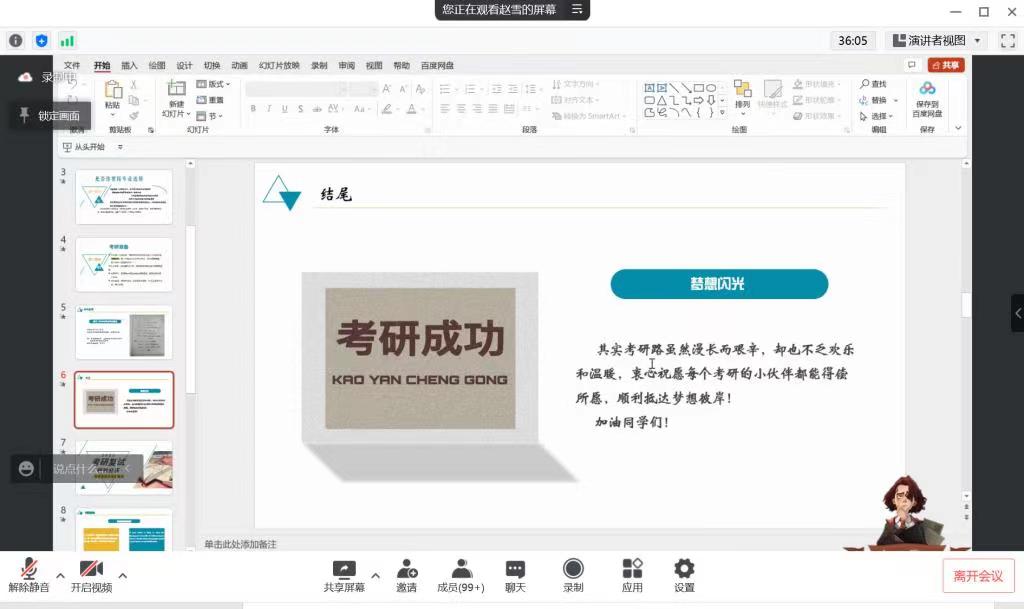
Task: Start recording with the 录制 icon
Action: pyautogui.click(x=573, y=575)
